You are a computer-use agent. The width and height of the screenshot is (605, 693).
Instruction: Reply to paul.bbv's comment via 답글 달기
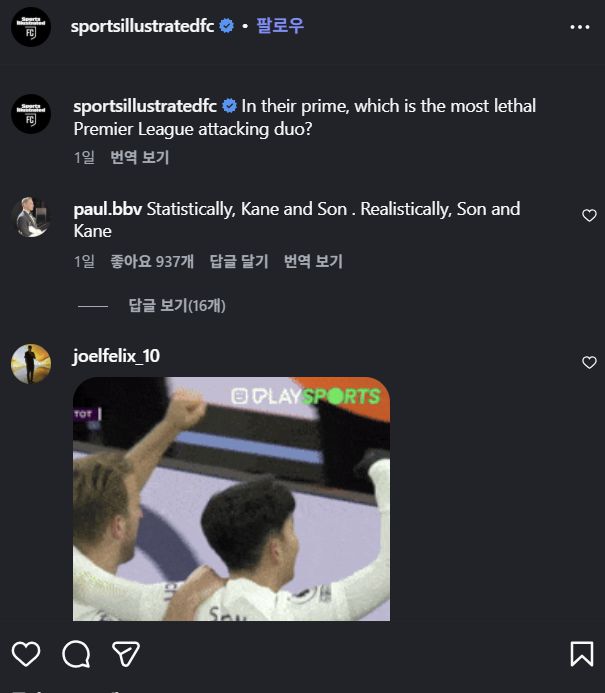click(x=239, y=261)
